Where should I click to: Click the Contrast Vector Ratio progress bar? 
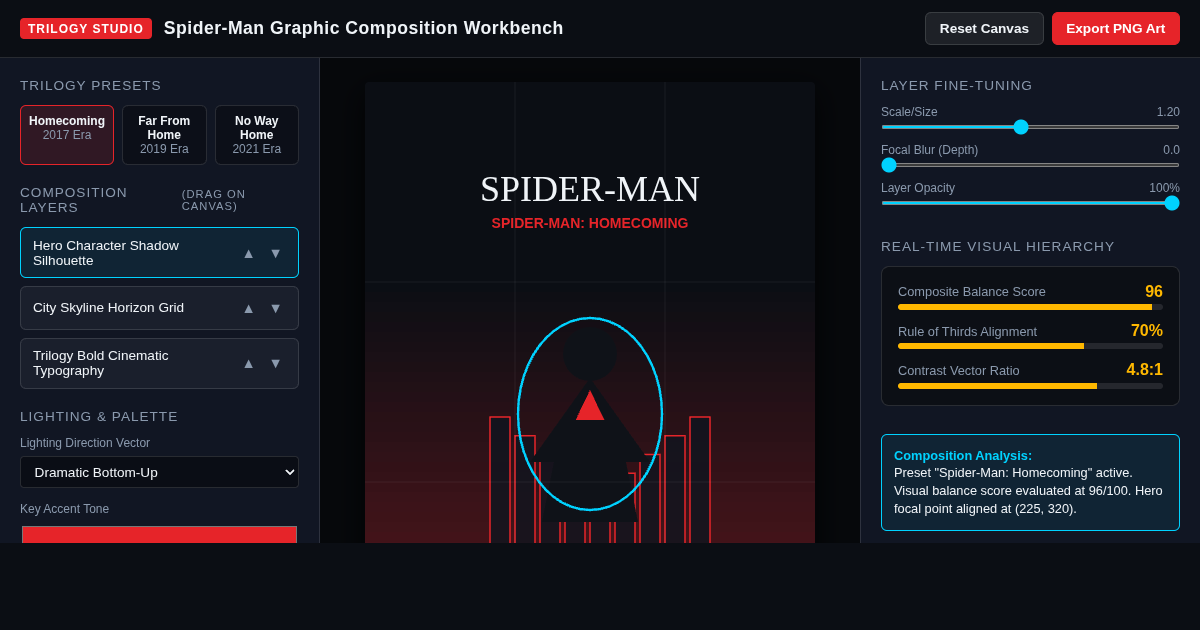[1030, 385]
